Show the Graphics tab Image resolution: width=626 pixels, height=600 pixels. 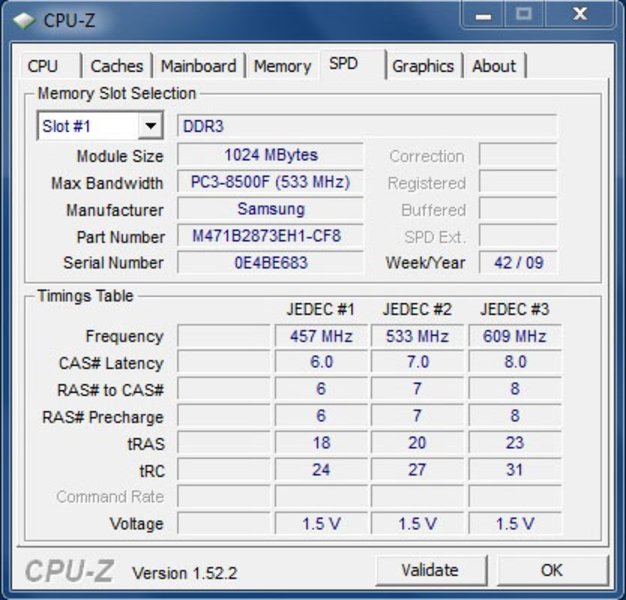click(422, 66)
